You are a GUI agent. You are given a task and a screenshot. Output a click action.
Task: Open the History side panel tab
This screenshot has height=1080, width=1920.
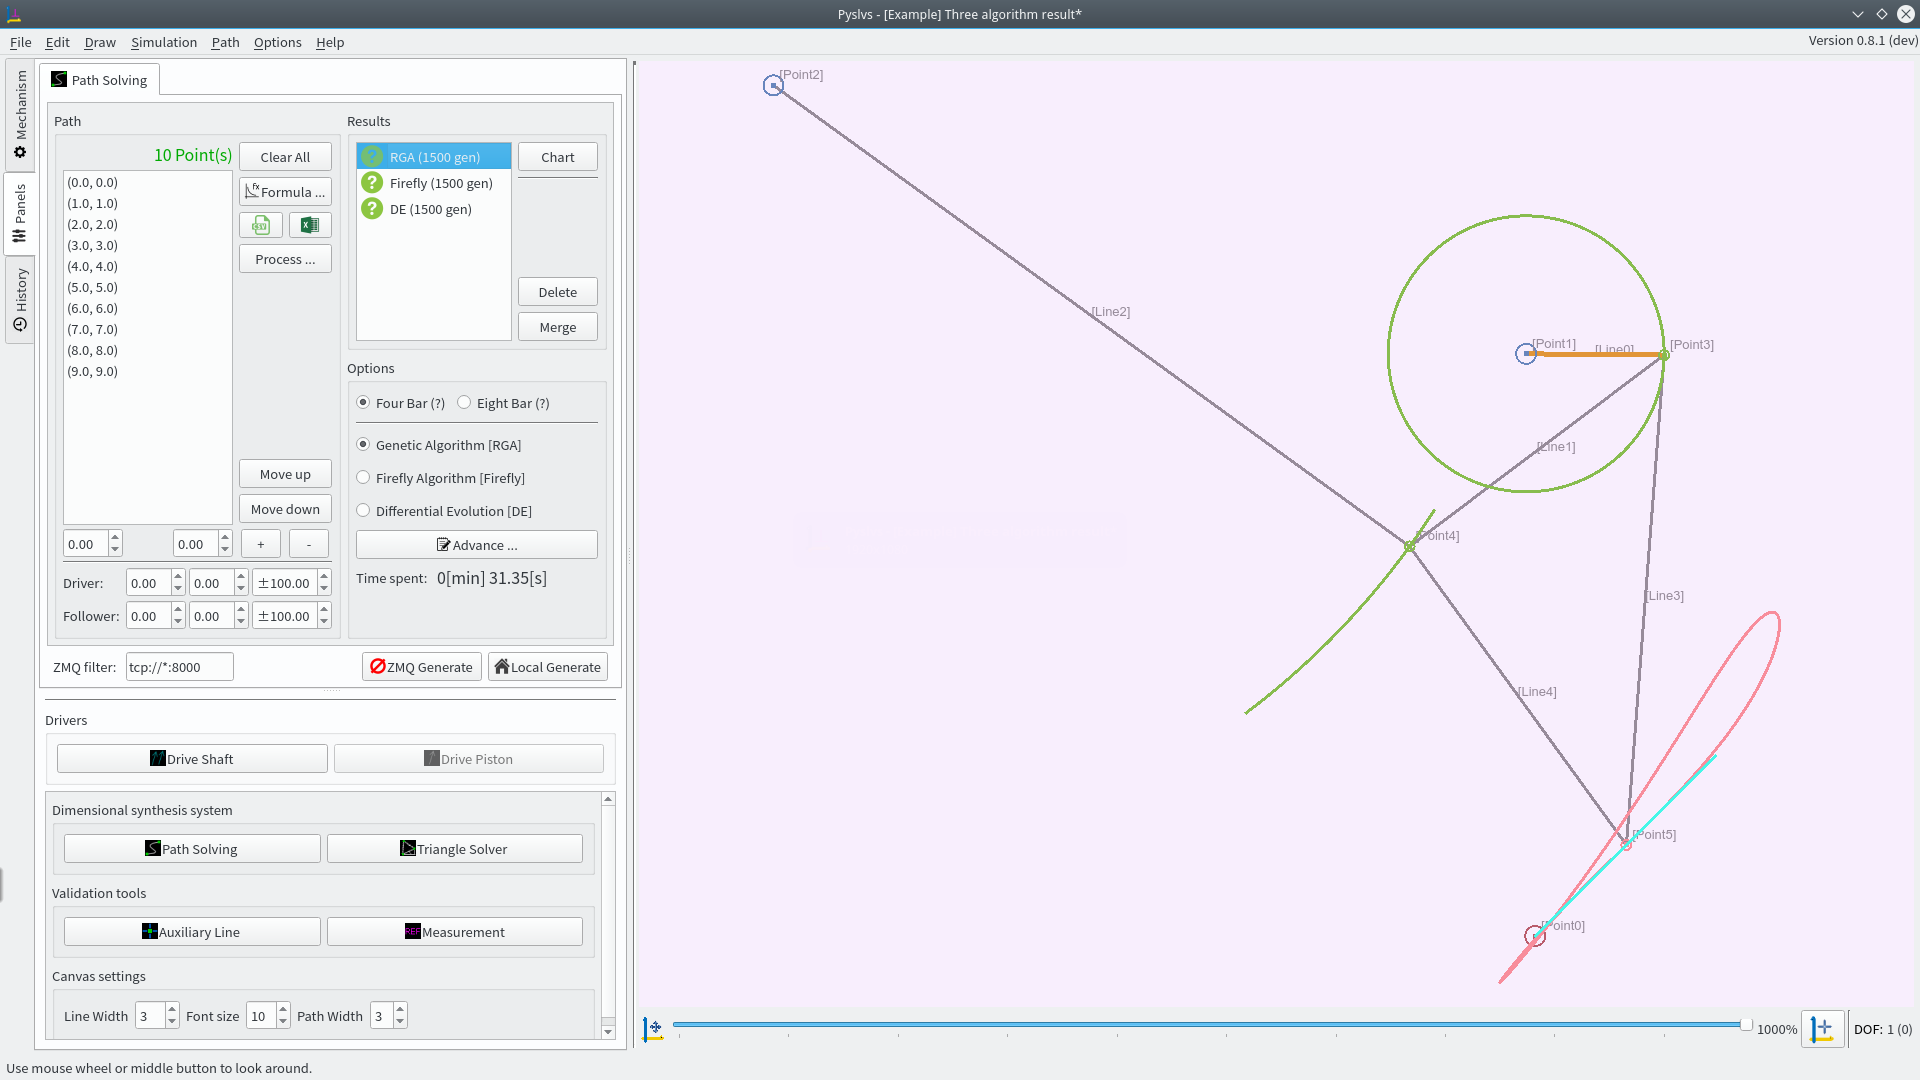click(20, 300)
